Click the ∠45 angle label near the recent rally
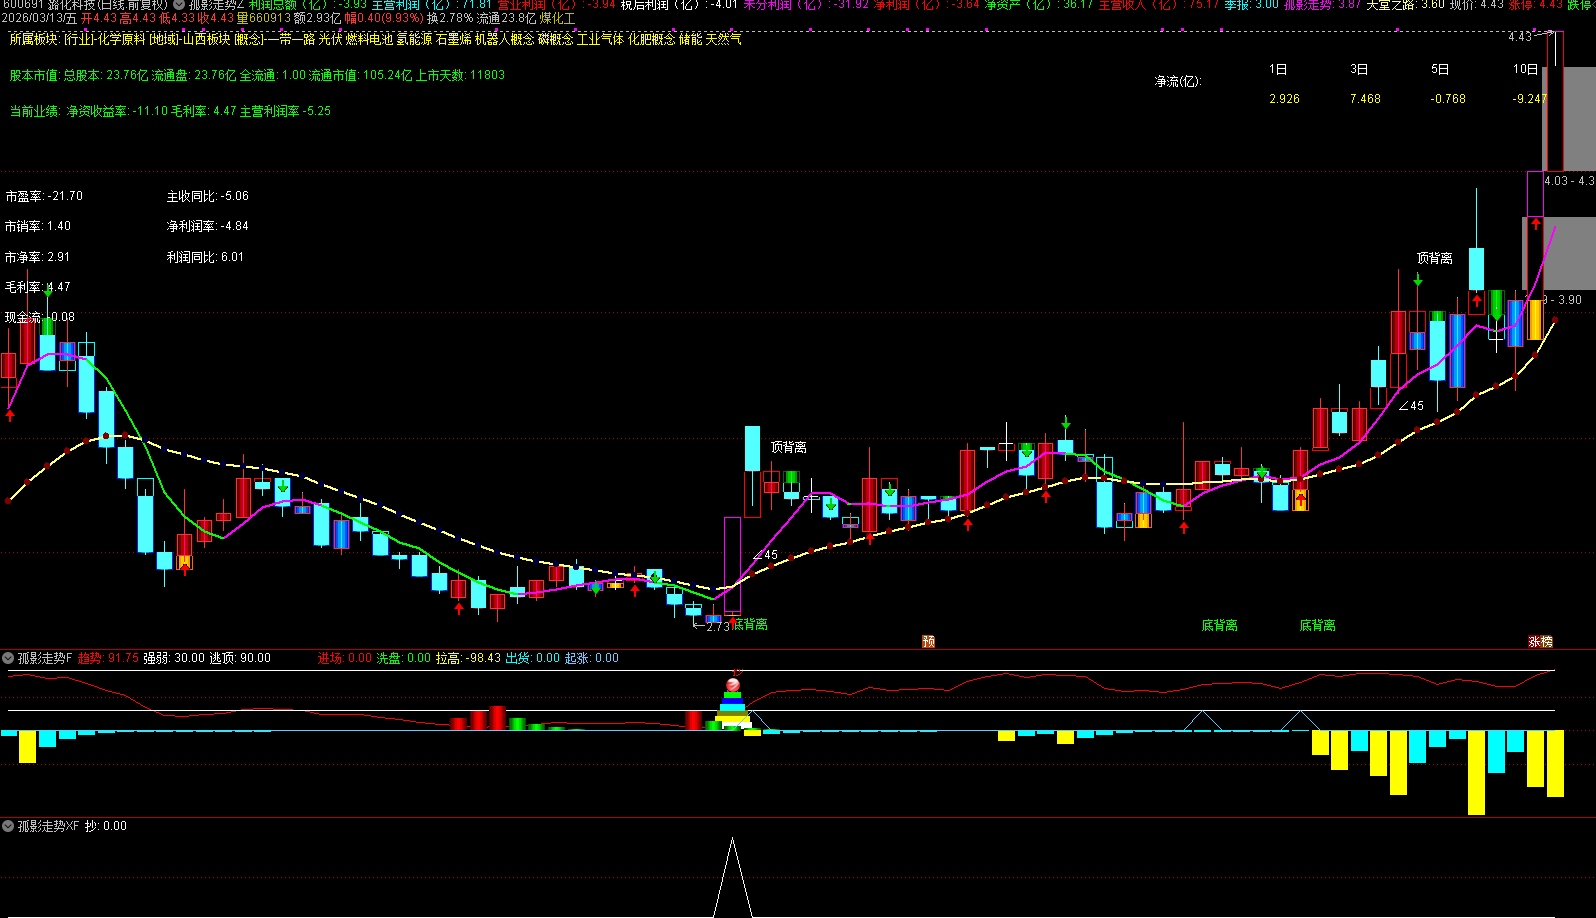 pos(1410,406)
